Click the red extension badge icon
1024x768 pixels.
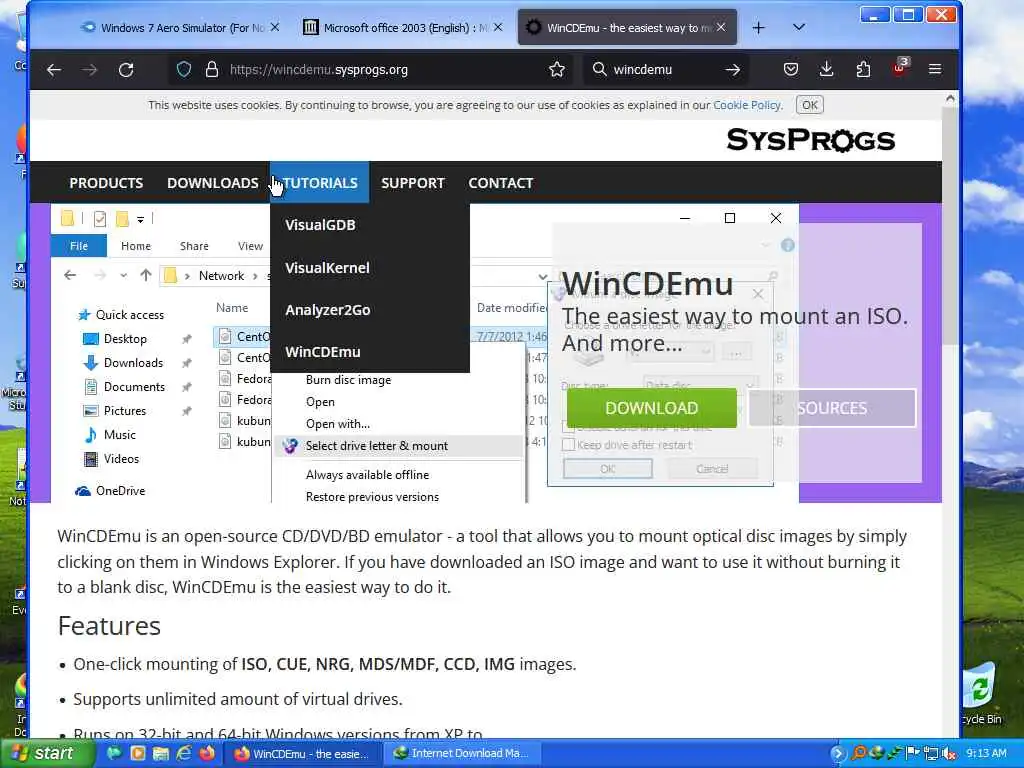[899, 68]
